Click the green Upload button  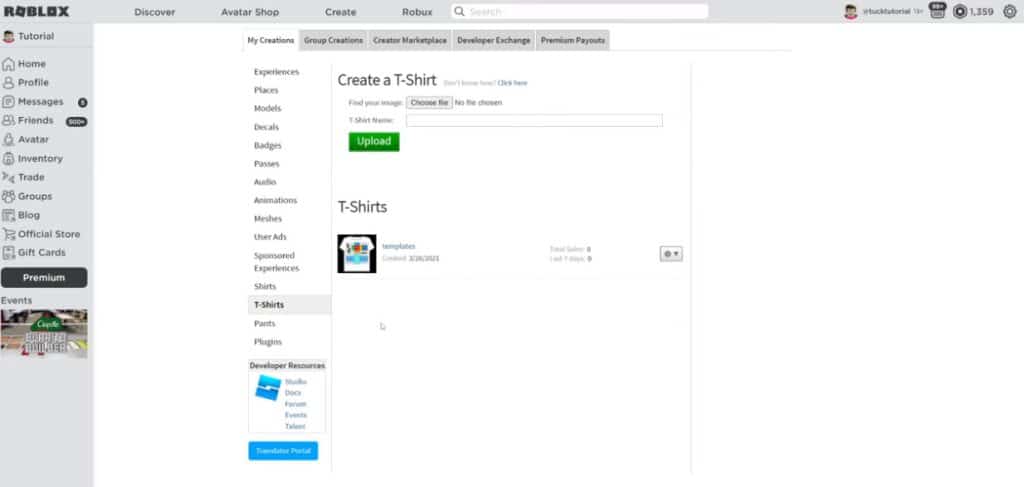(x=374, y=142)
